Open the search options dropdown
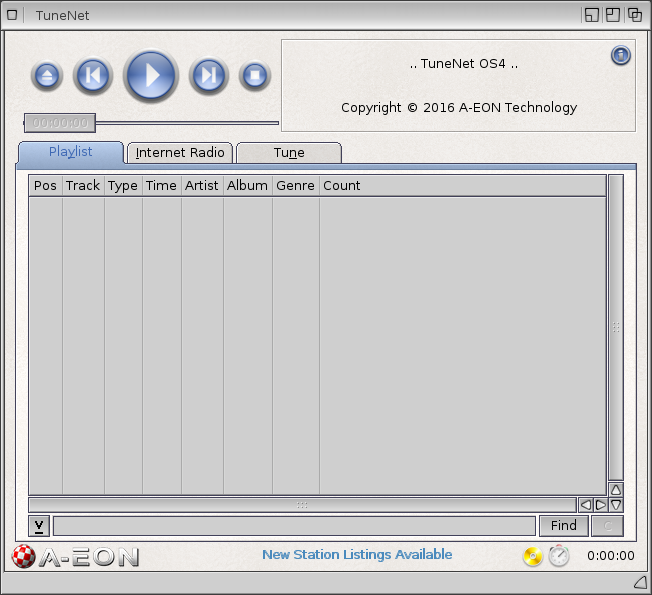 (39, 526)
